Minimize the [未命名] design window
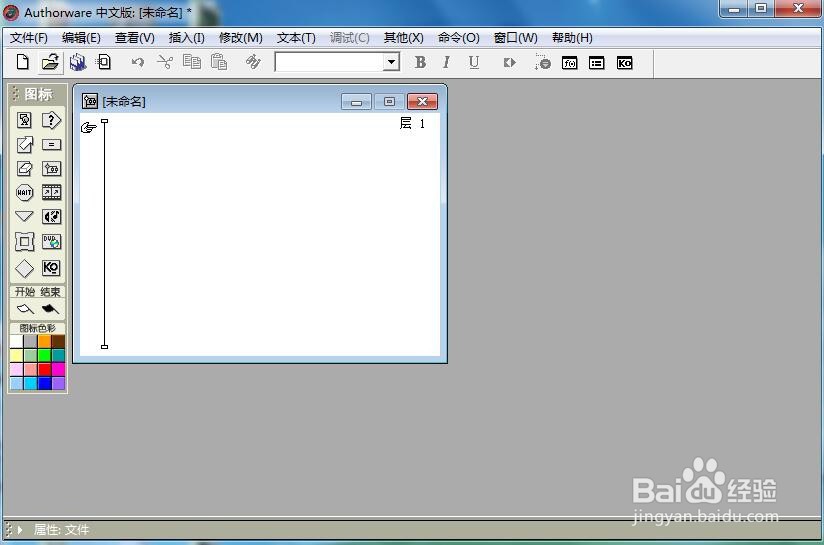 356,101
